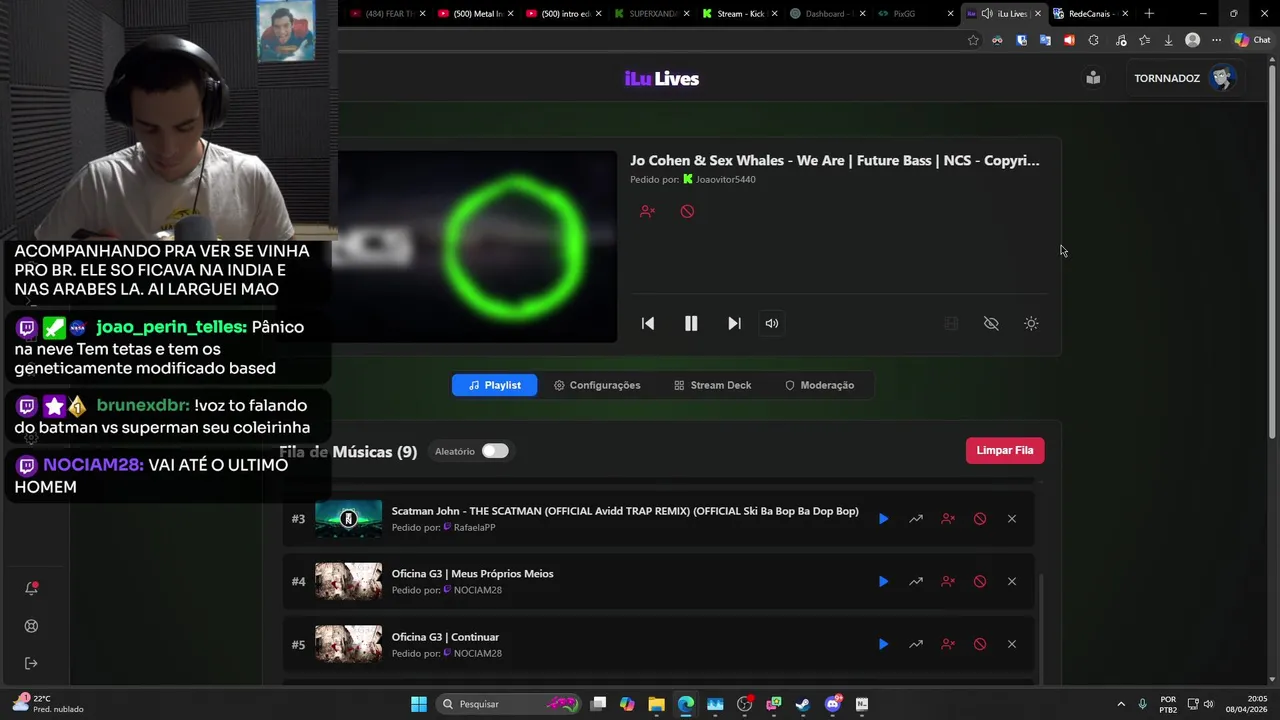Click the logout icon in left sidebar

31,663
